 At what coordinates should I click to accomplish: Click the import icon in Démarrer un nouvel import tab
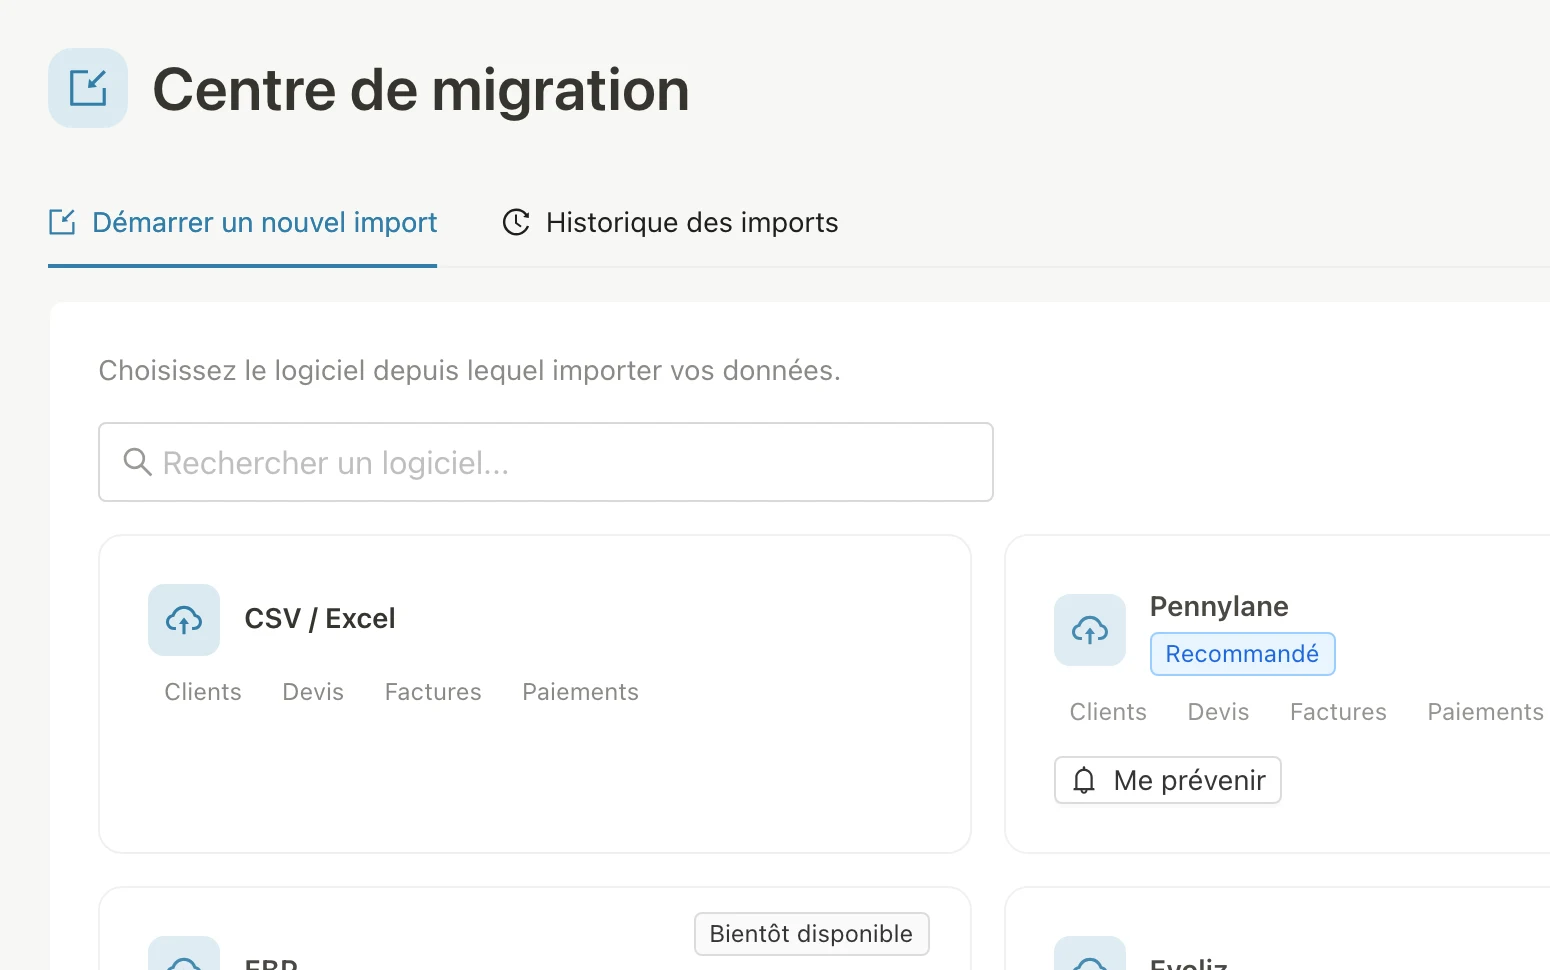coord(62,222)
